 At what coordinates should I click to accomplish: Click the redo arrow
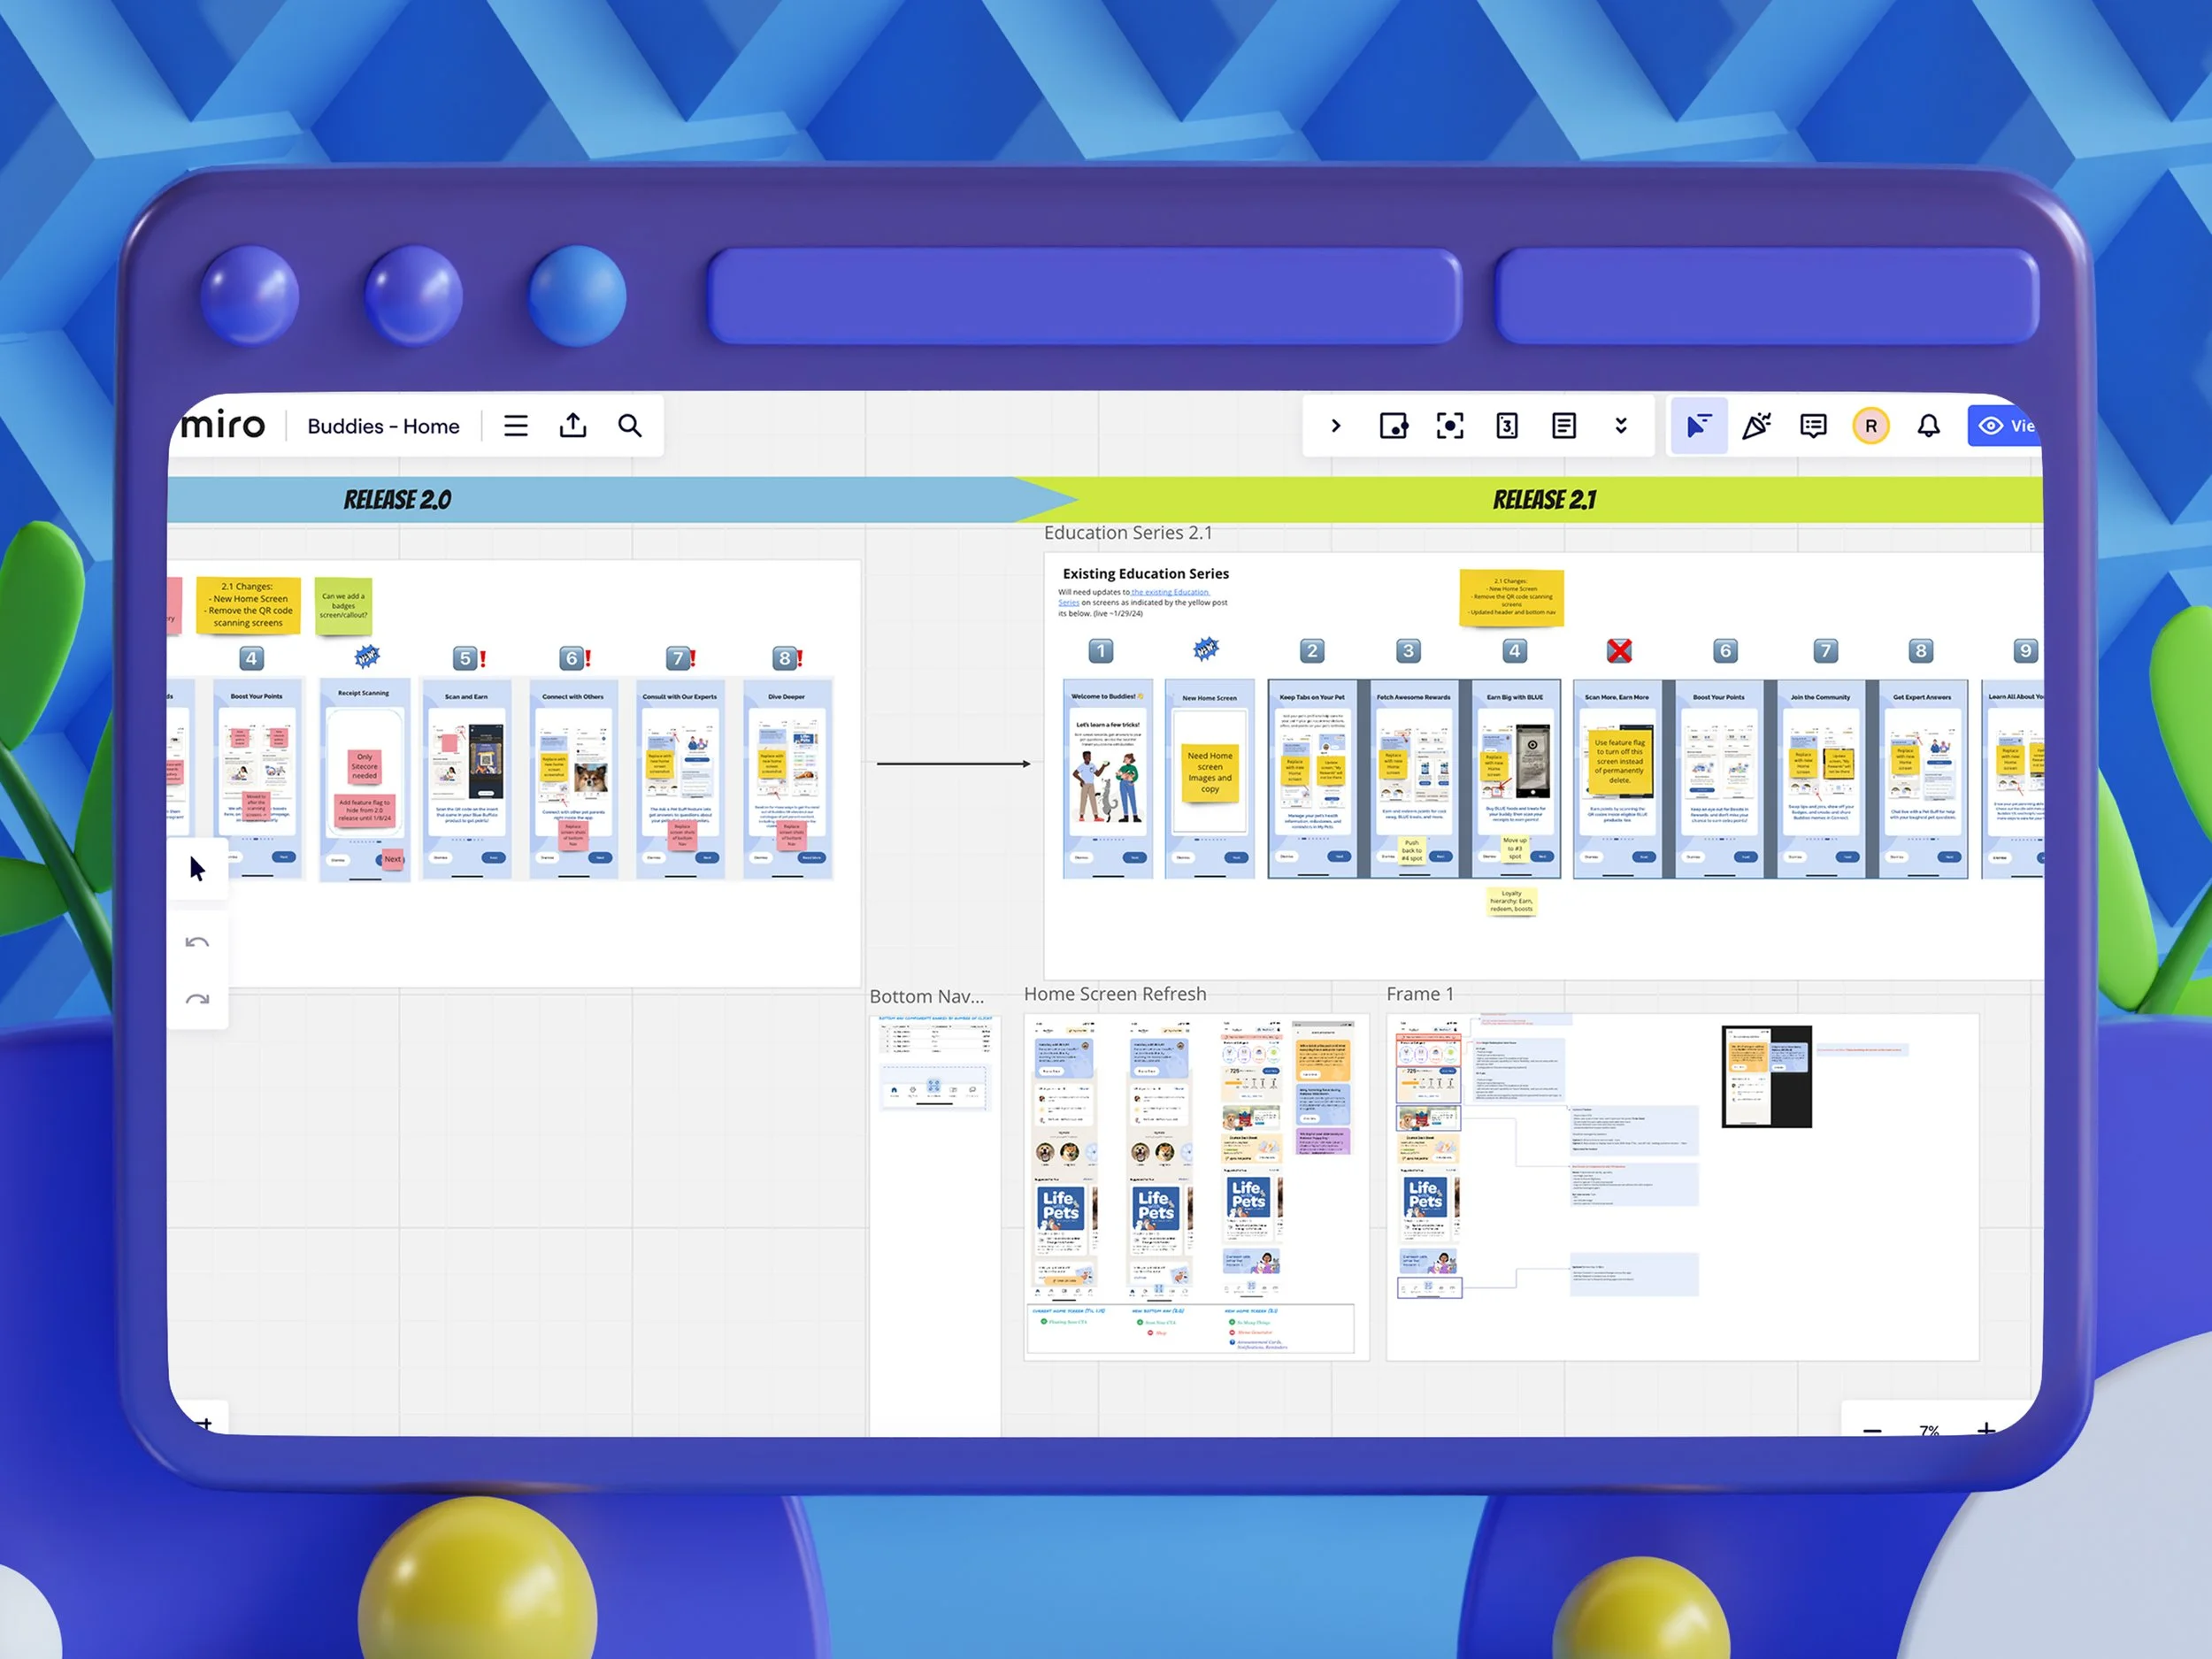pyautogui.click(x=197, y=999)
